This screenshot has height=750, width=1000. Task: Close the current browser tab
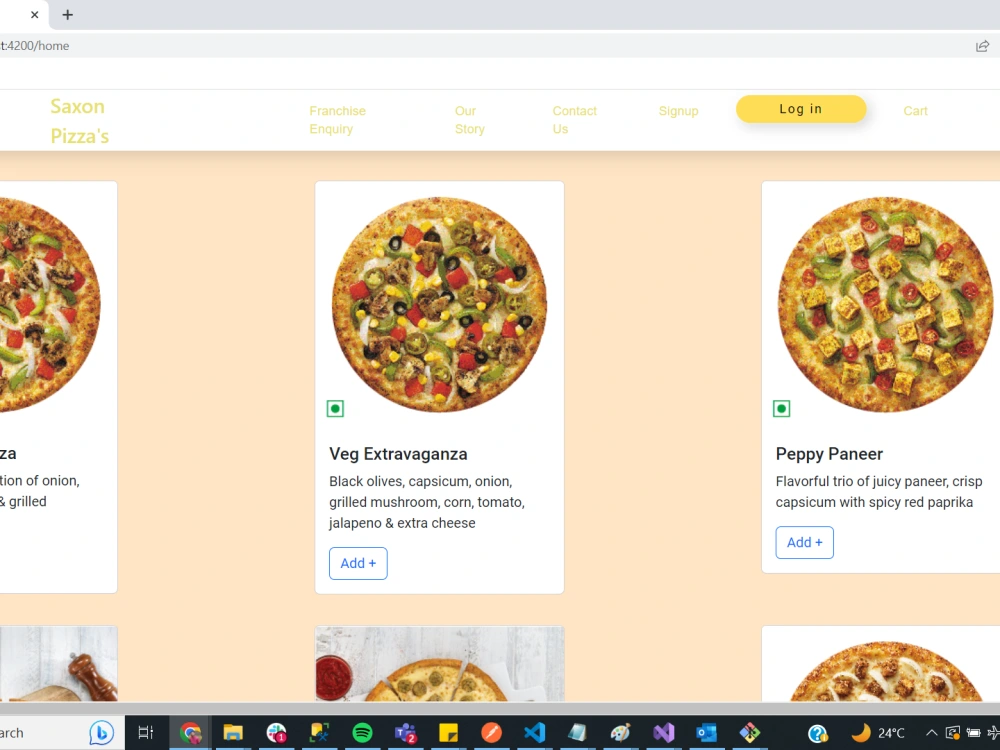coord(34,14)
